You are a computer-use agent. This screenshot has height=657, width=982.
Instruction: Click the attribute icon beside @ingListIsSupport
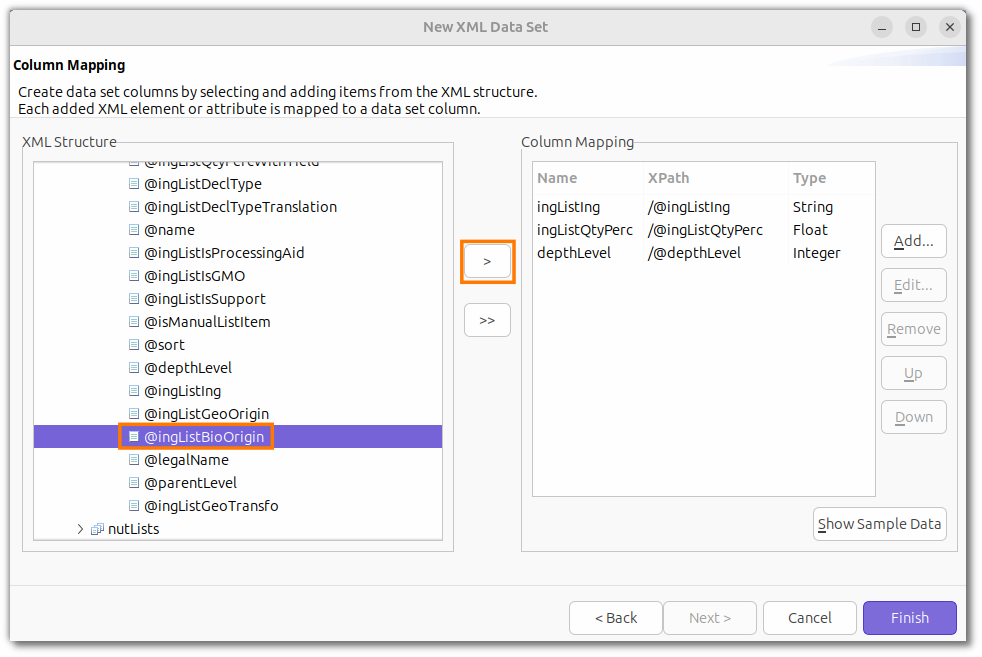pyautogui.click(x=133, y=299)
